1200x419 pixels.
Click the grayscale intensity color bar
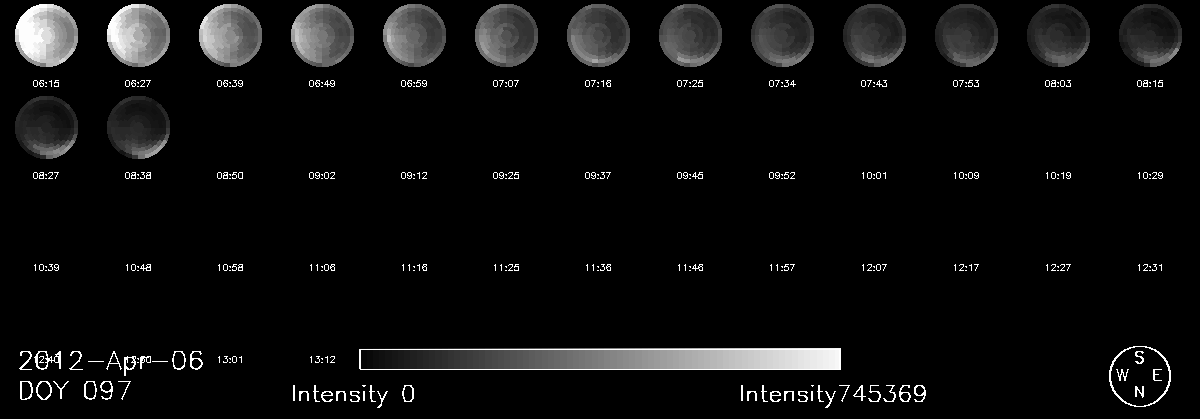(600, 359)
